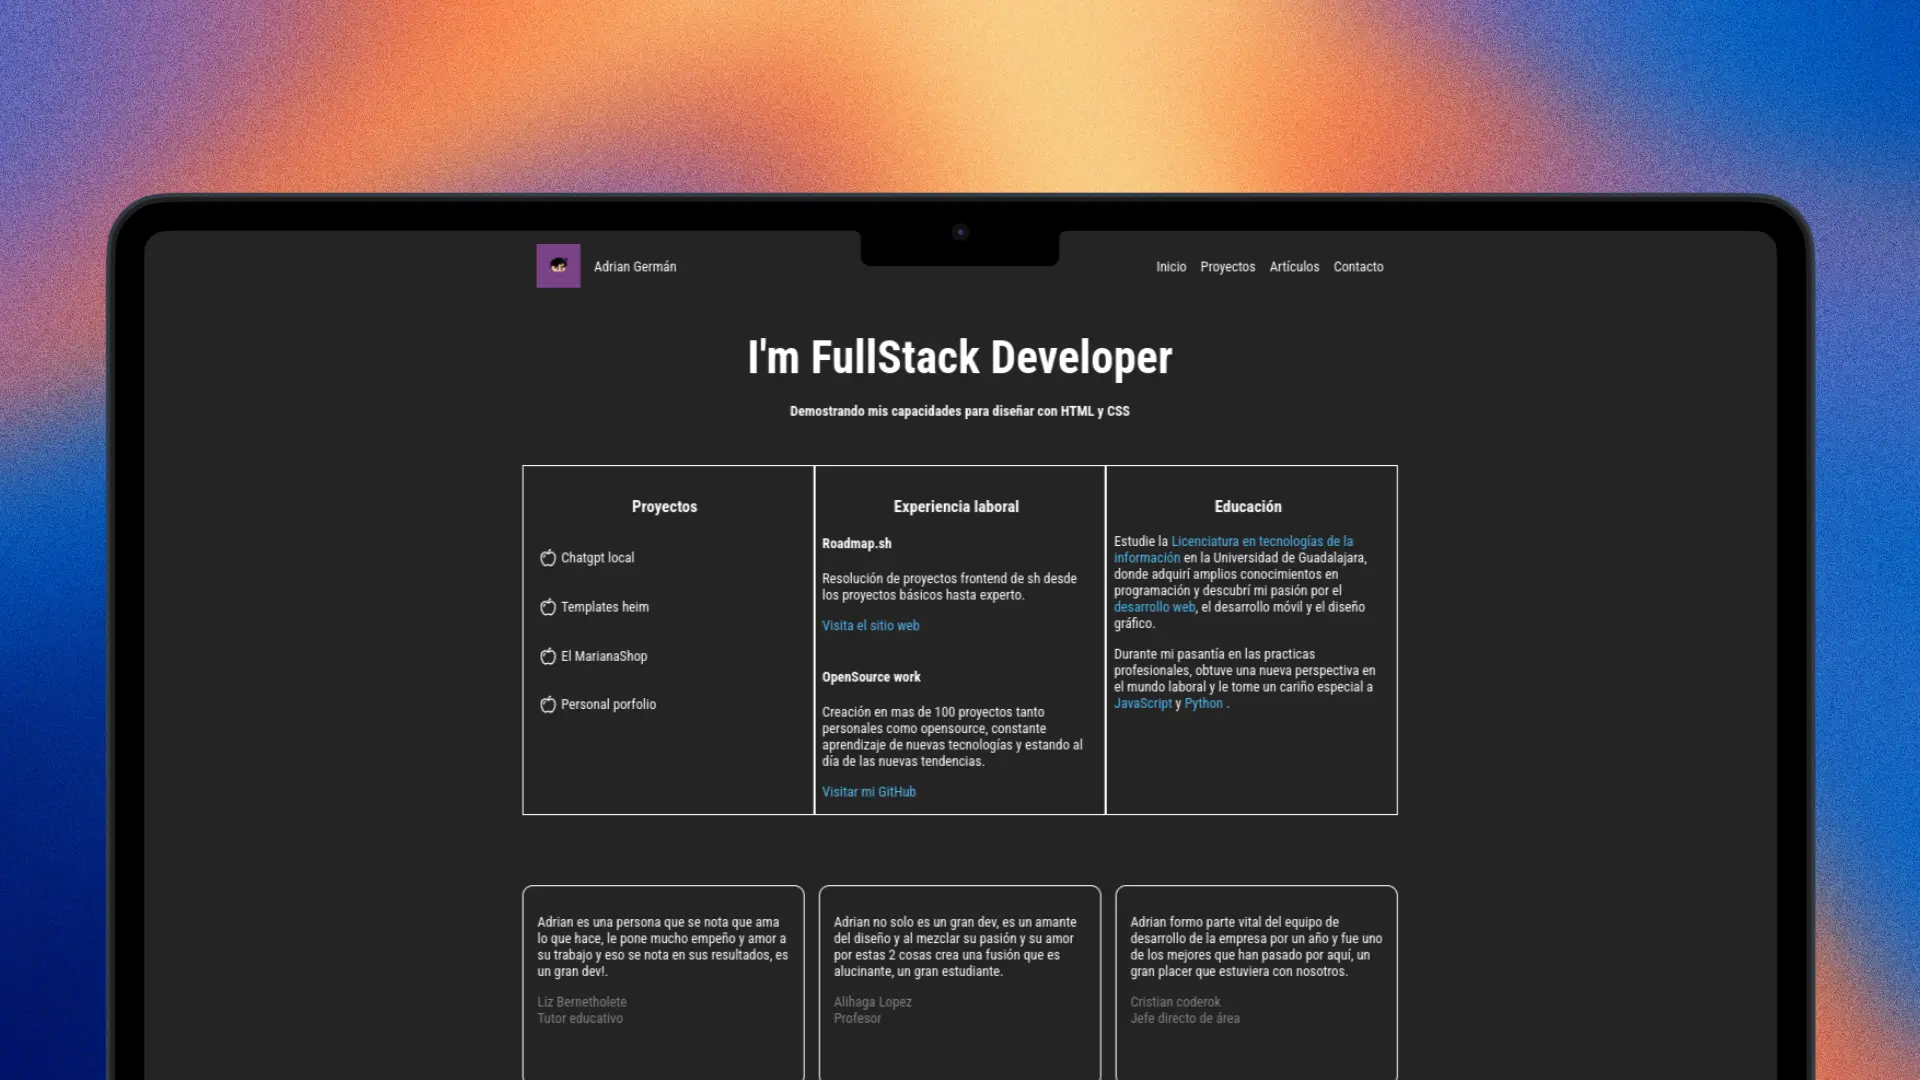Click the I'm FullStack Developer heading

[960, 358]
